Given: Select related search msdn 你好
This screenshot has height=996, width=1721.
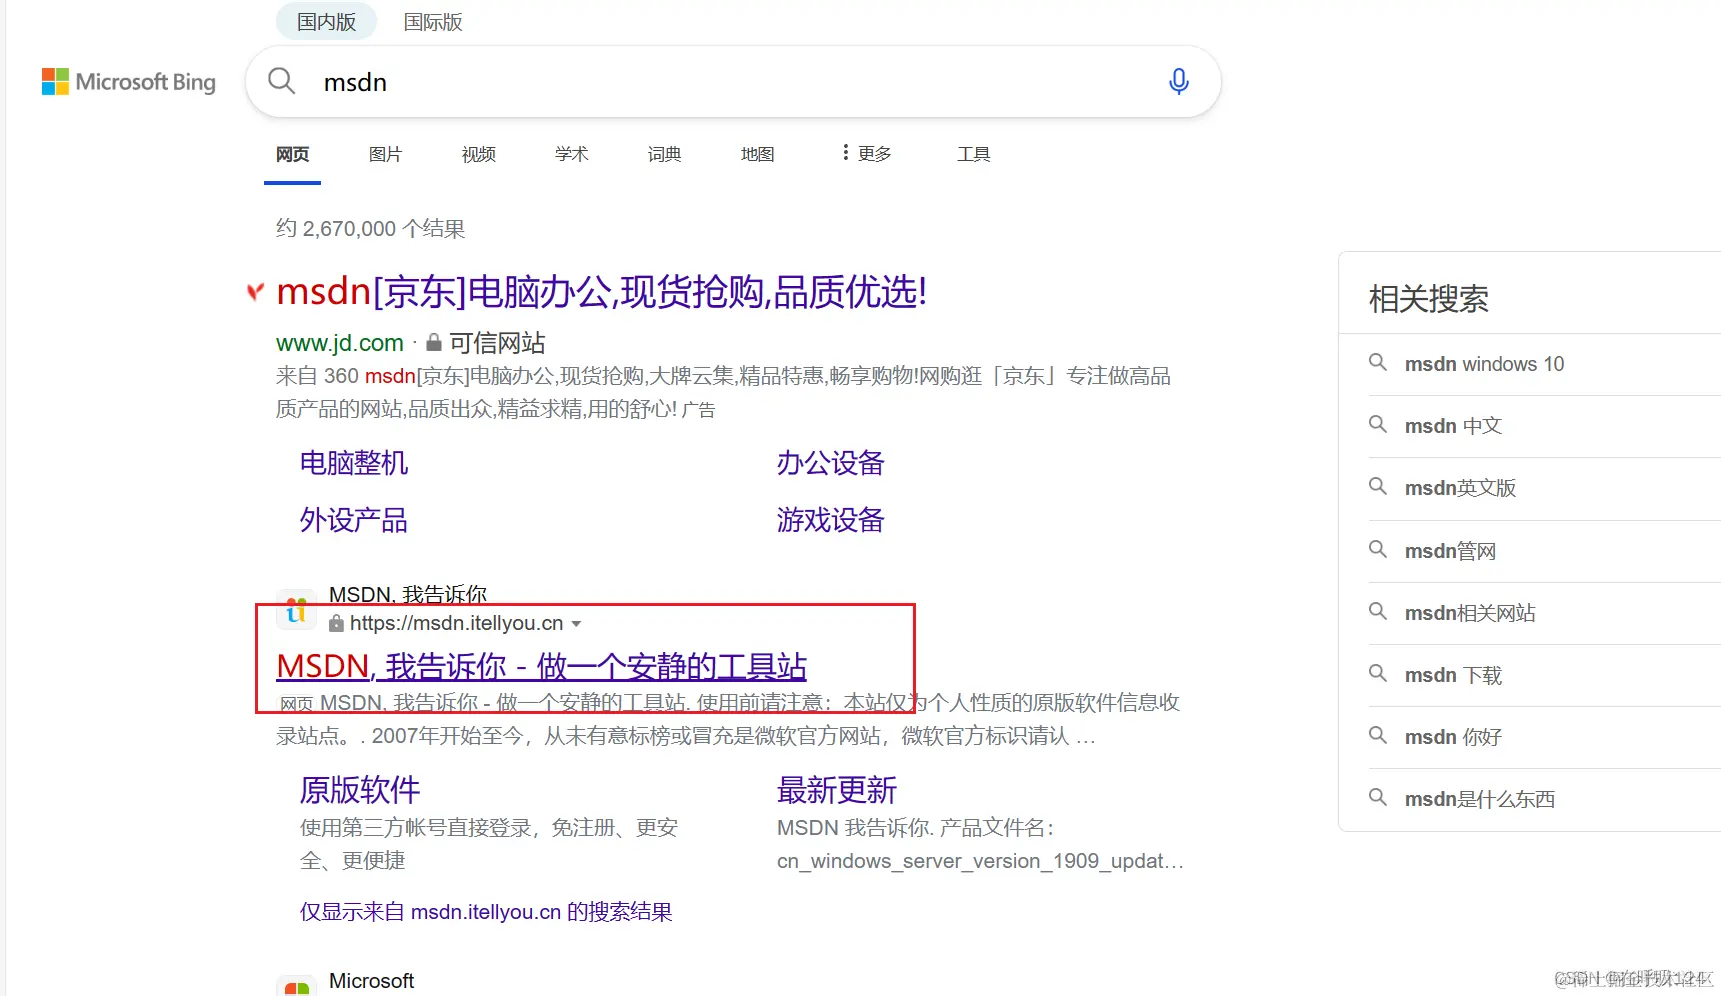Looking at the screenshot, I should coord(1453,737).
